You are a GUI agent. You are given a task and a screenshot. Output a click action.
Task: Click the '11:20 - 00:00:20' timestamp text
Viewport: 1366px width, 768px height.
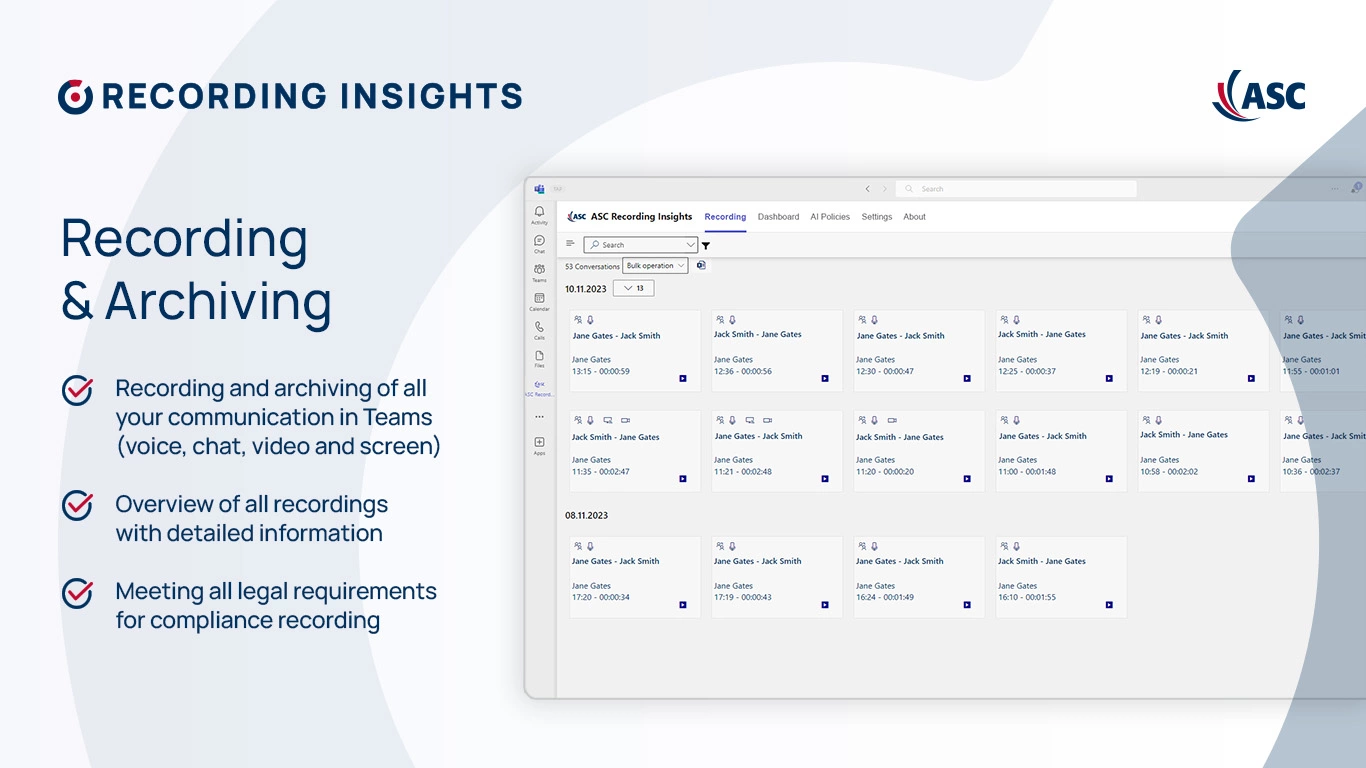click(x=885, y=472)
